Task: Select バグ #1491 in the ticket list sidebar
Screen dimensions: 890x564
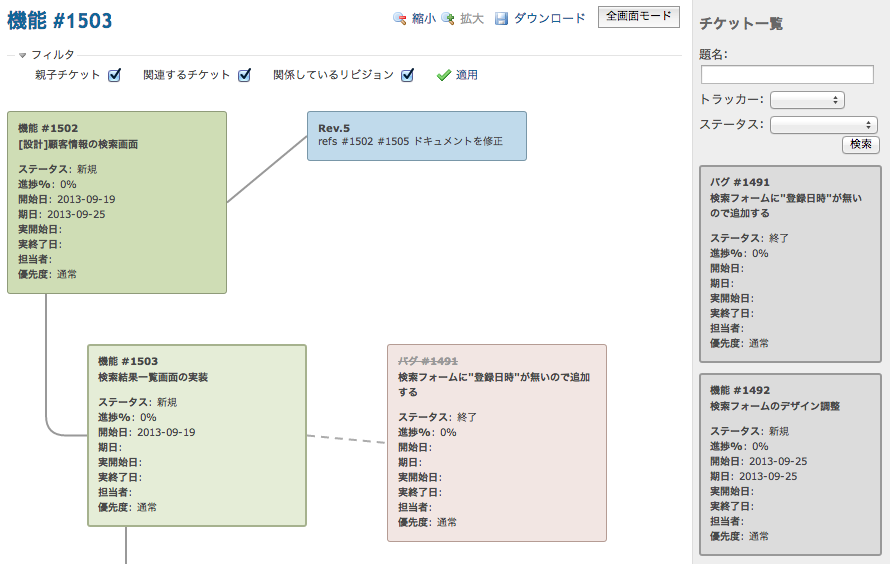Action: tap(790, 264)
